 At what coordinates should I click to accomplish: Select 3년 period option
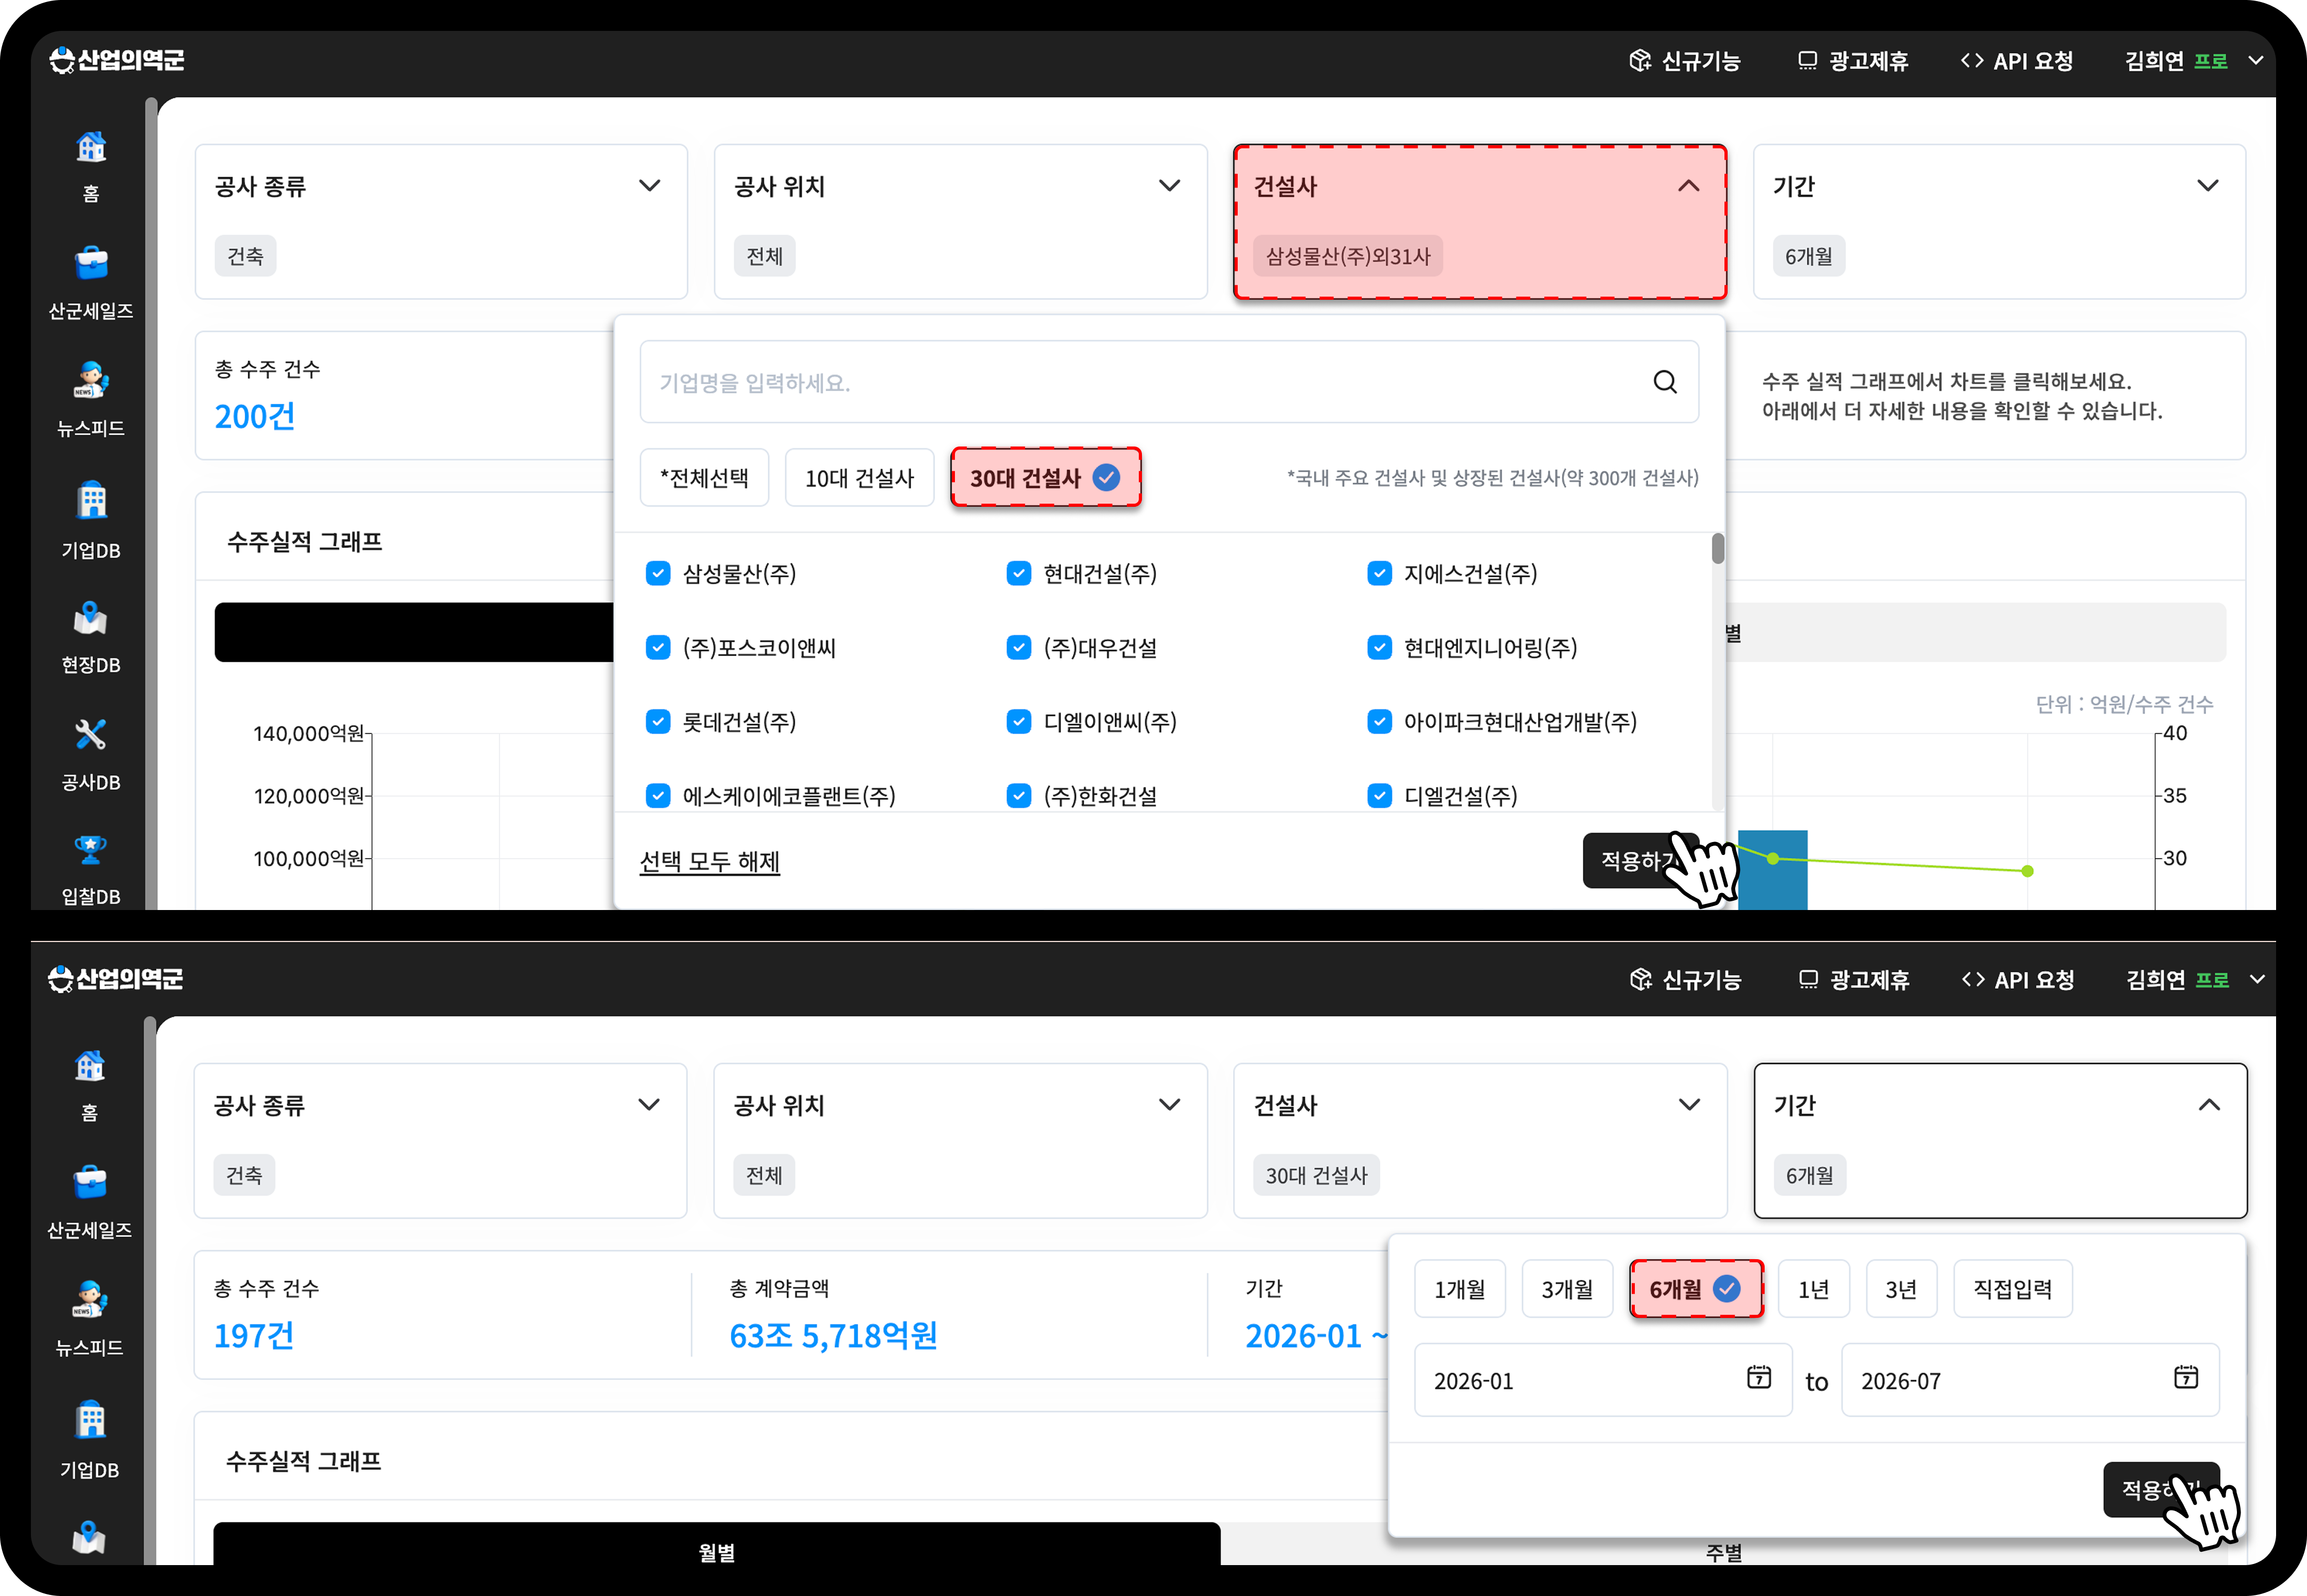tap(1901, 1289)
